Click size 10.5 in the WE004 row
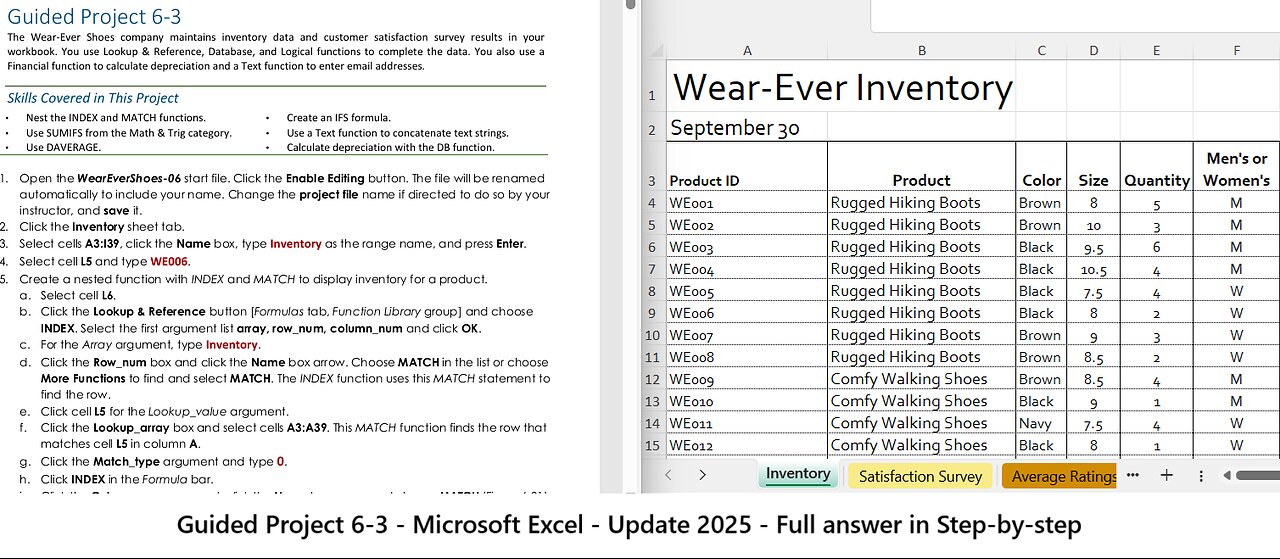This screenshot has height=559, width=1280. pos(1094,269)
